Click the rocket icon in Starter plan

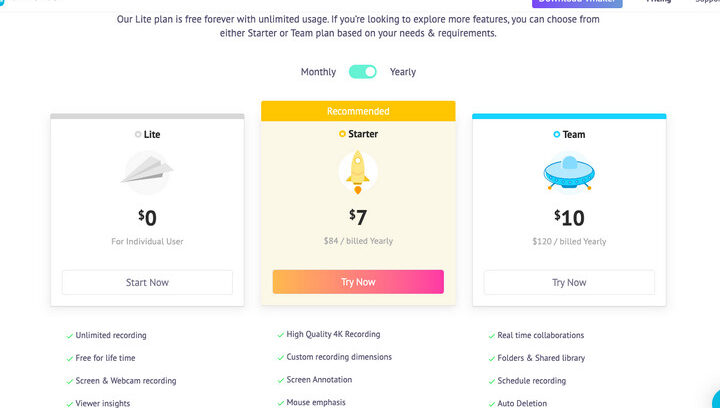pyautogui.click(x=358, y=172)
